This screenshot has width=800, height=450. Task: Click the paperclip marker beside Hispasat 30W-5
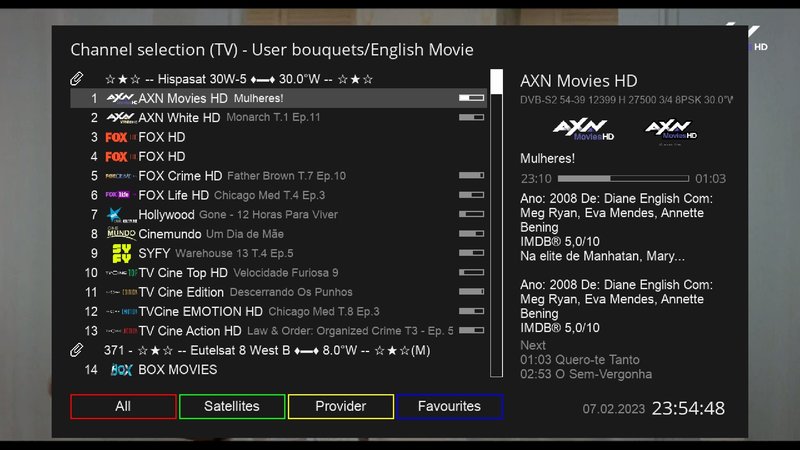pos(77,79)
